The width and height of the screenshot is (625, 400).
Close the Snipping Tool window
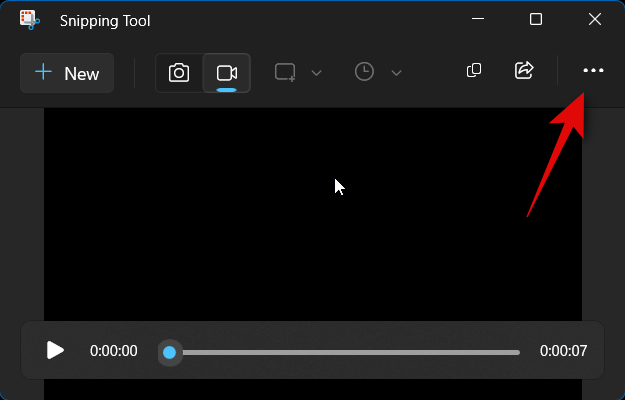(x=594, y=20)
